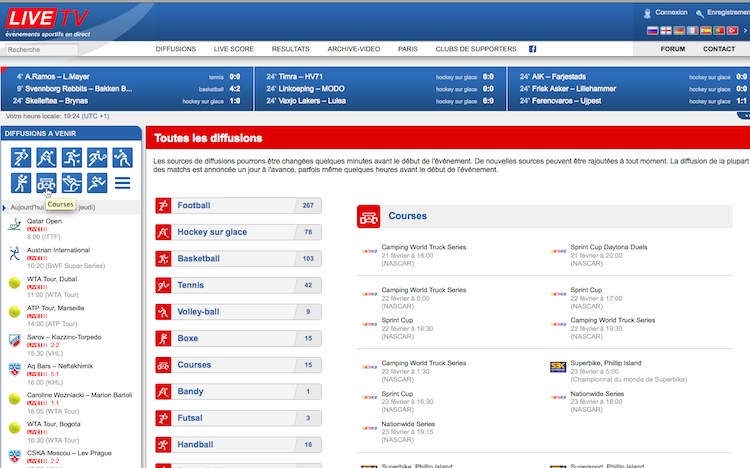
Task: Select the volleyball sport filter icon
Action: (x=122, y=157)
